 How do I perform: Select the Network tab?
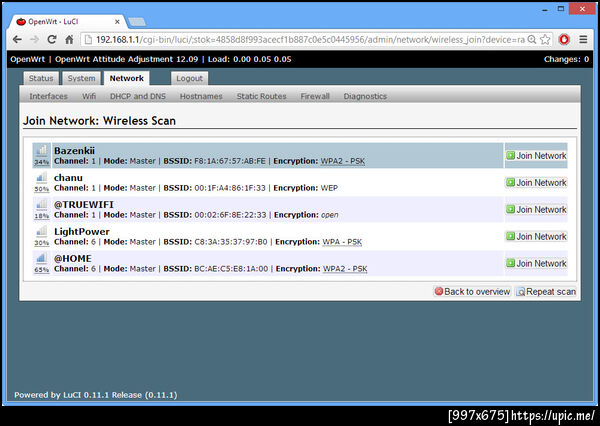click(127, 78)
